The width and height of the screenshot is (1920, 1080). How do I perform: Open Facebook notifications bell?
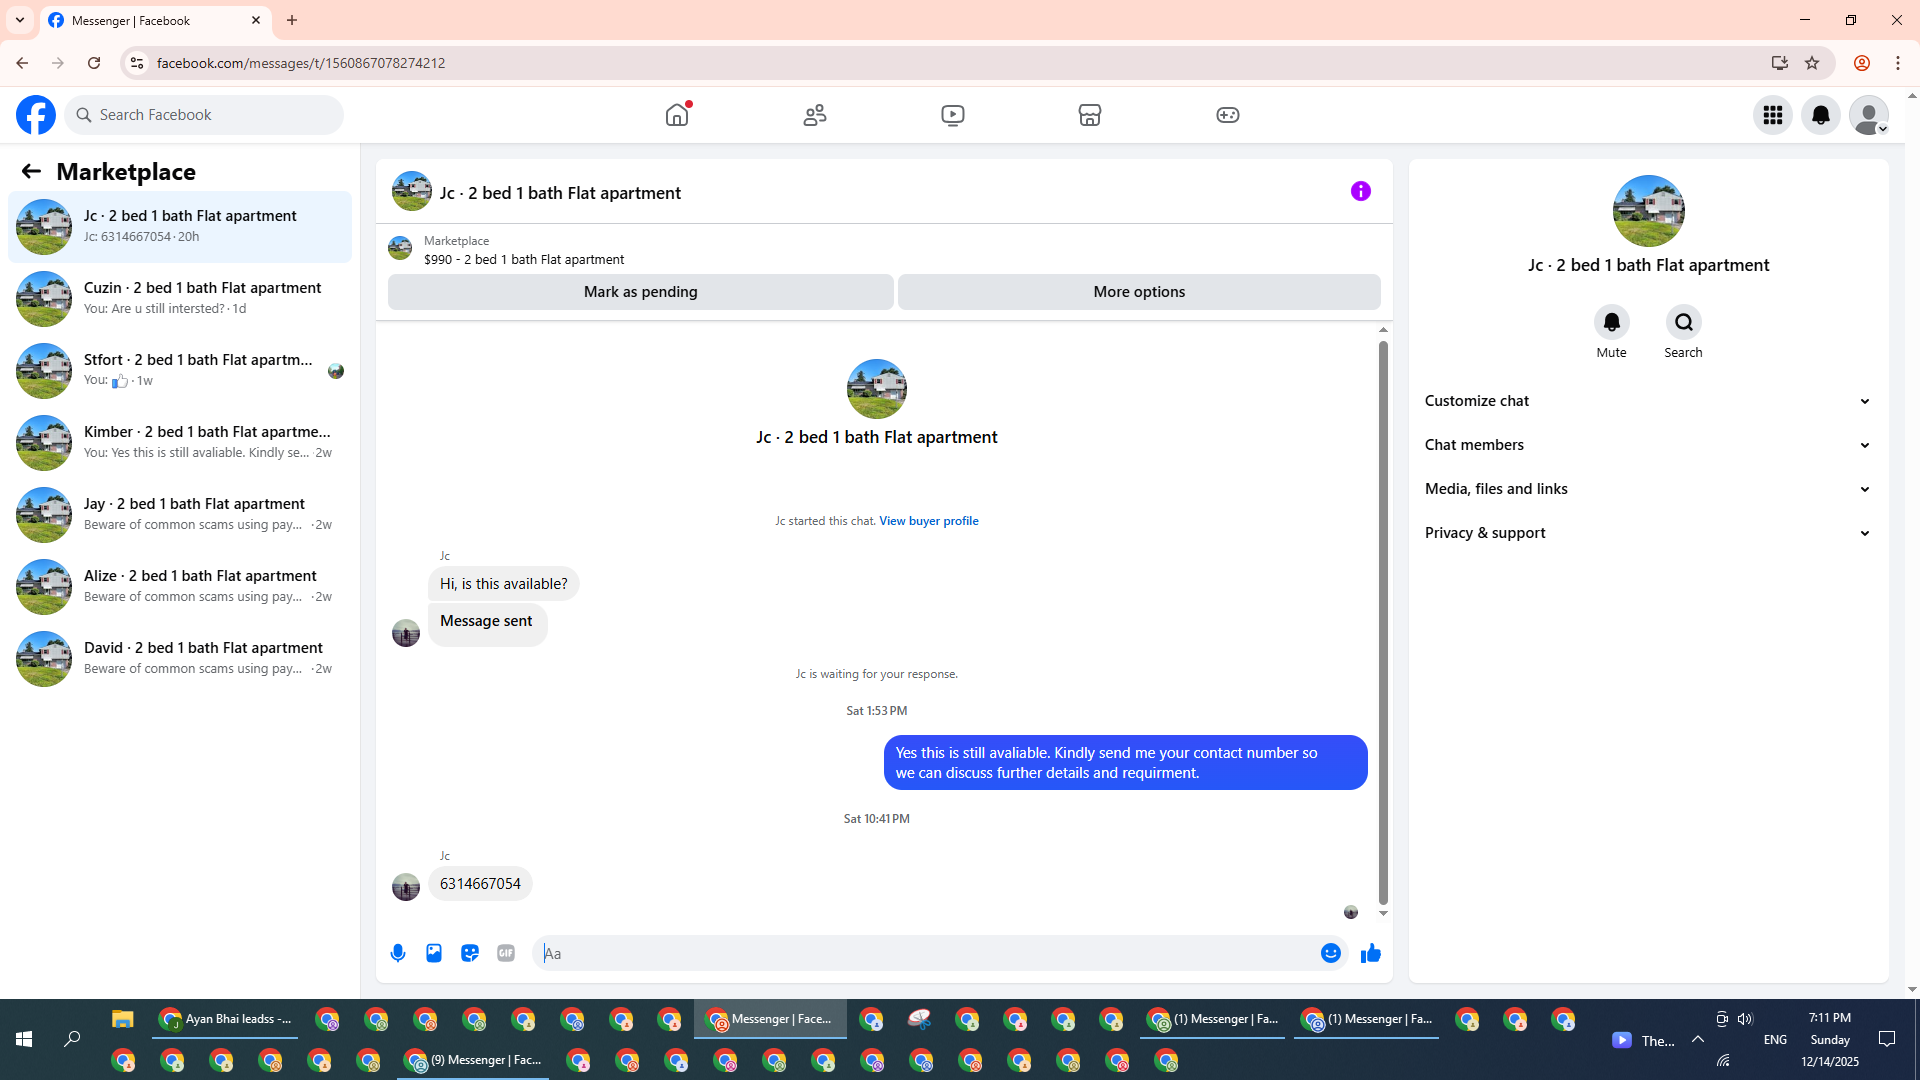tap(1821, 115)
